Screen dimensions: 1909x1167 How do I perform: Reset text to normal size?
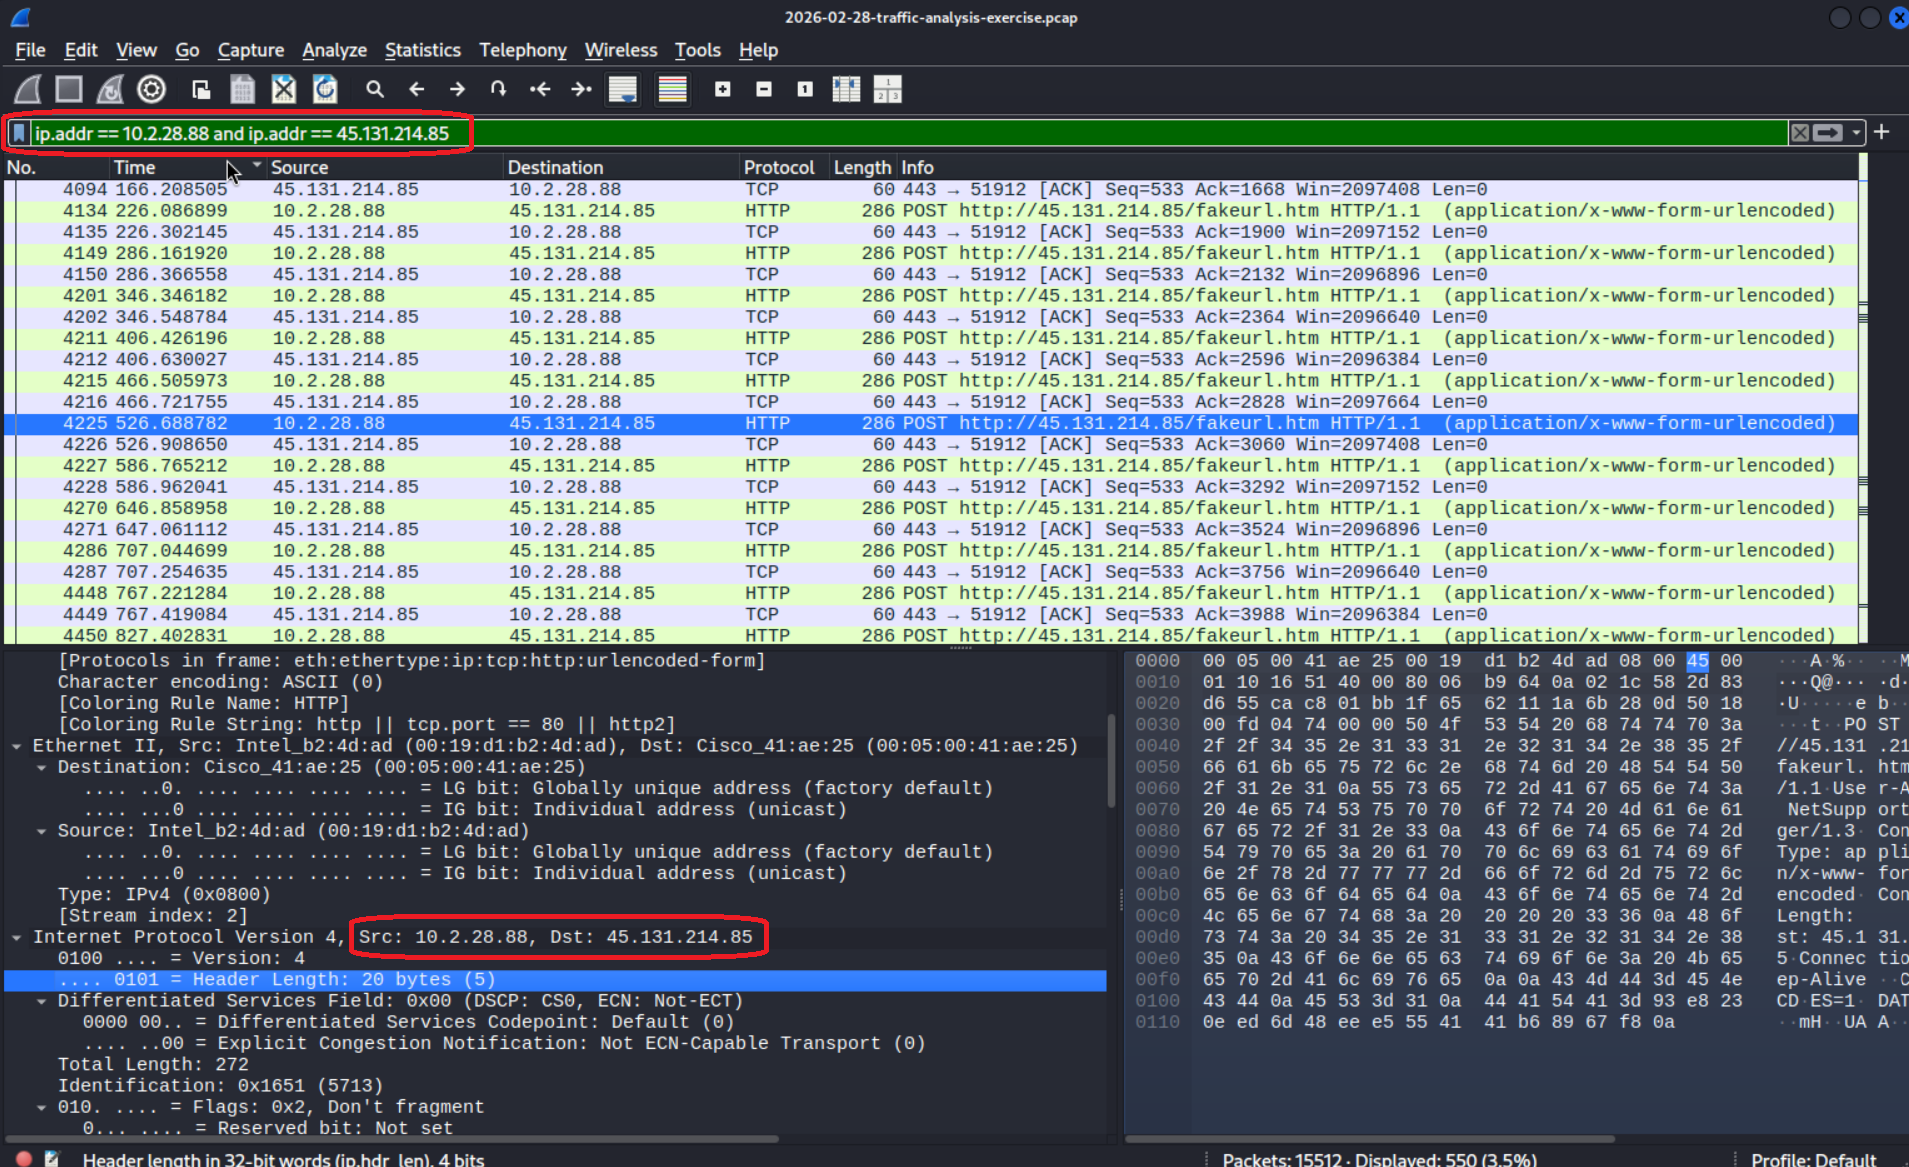pos(805,90)
